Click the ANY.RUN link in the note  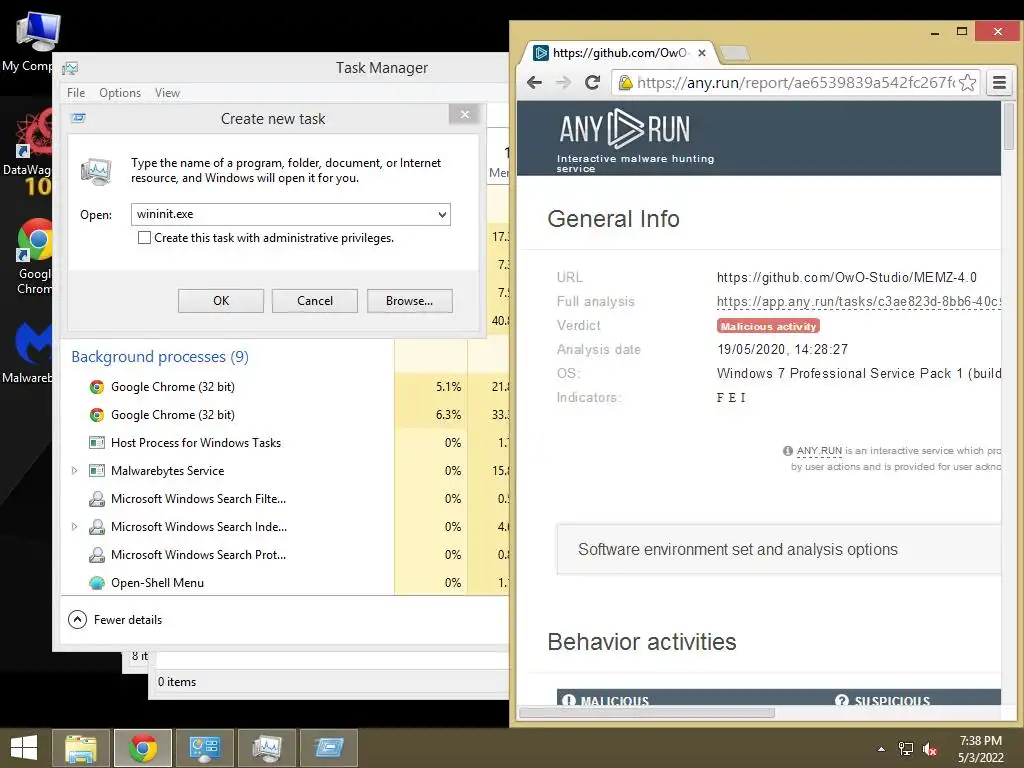coord(819,451)
